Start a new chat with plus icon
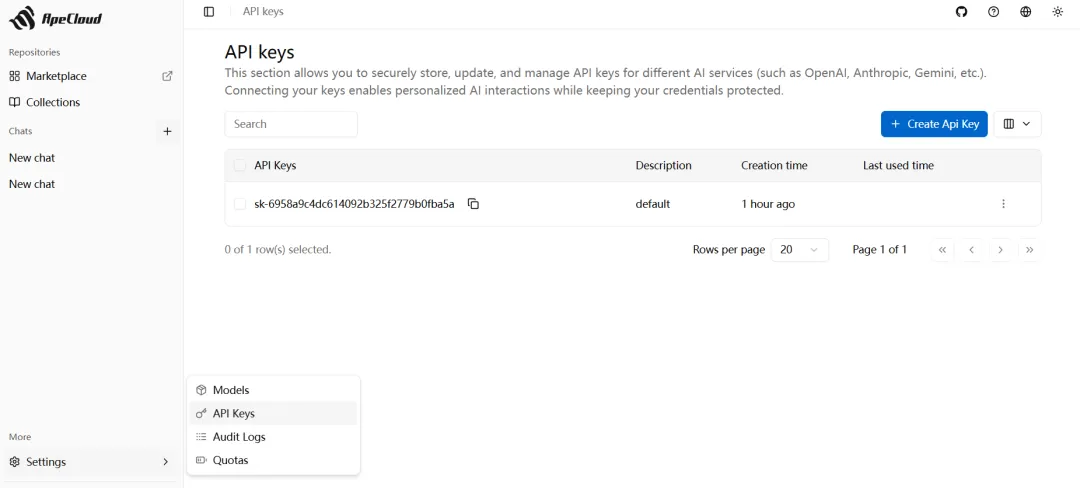Viewport: 1080px width, 488px height. pyautogui.click(x=167, y=131)
